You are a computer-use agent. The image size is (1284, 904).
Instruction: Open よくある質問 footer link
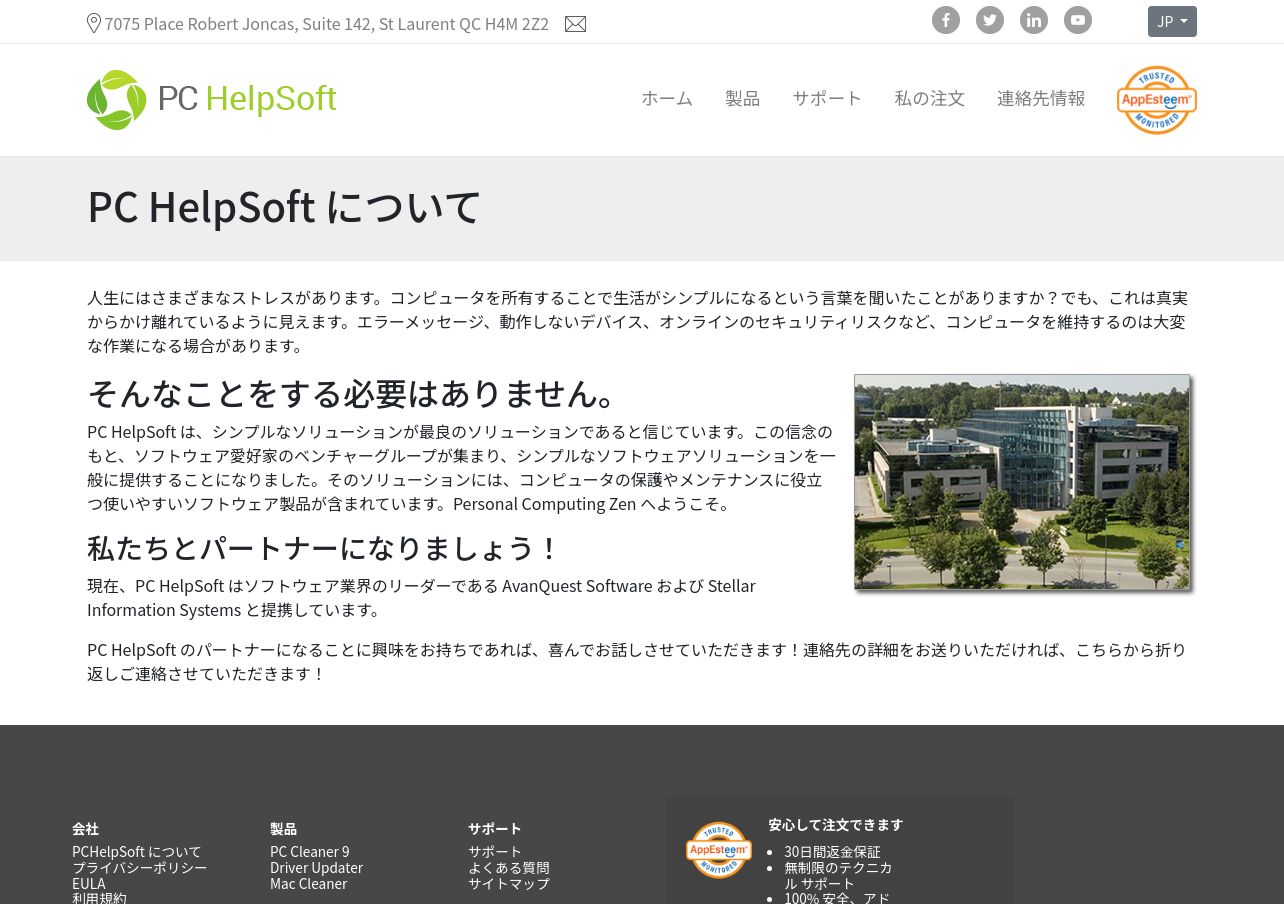click(x=509, y=868)
